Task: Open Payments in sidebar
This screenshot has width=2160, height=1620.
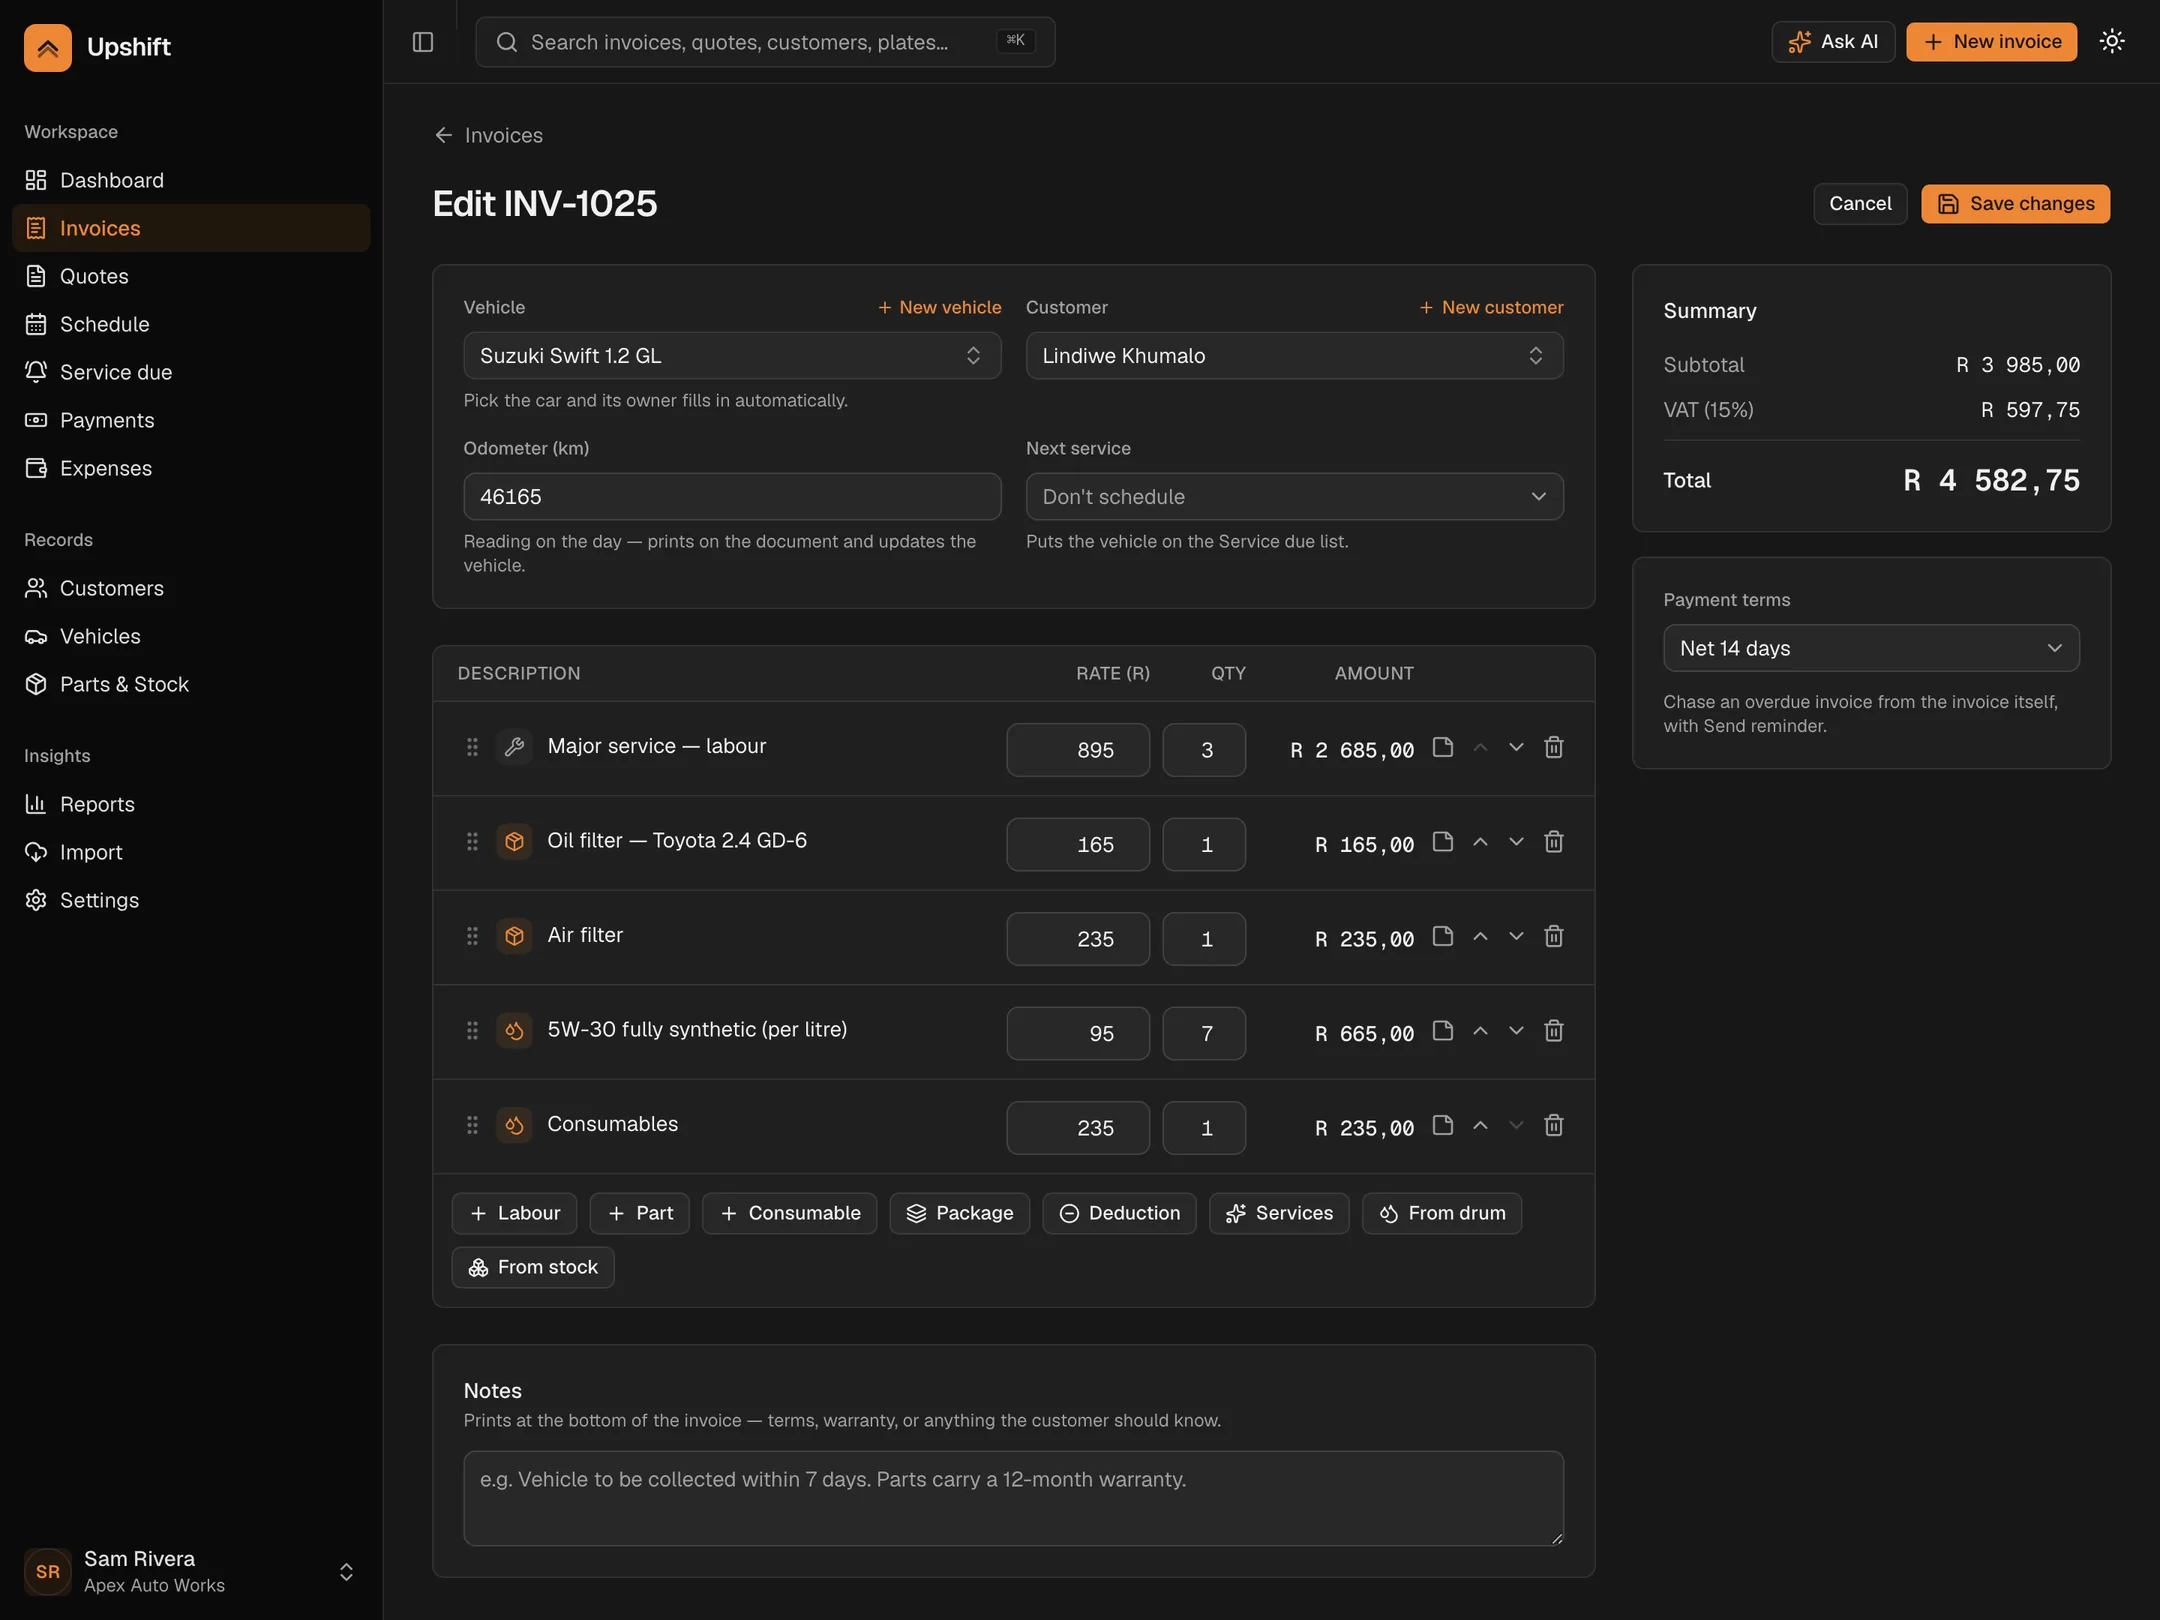Action: point(191,420)
